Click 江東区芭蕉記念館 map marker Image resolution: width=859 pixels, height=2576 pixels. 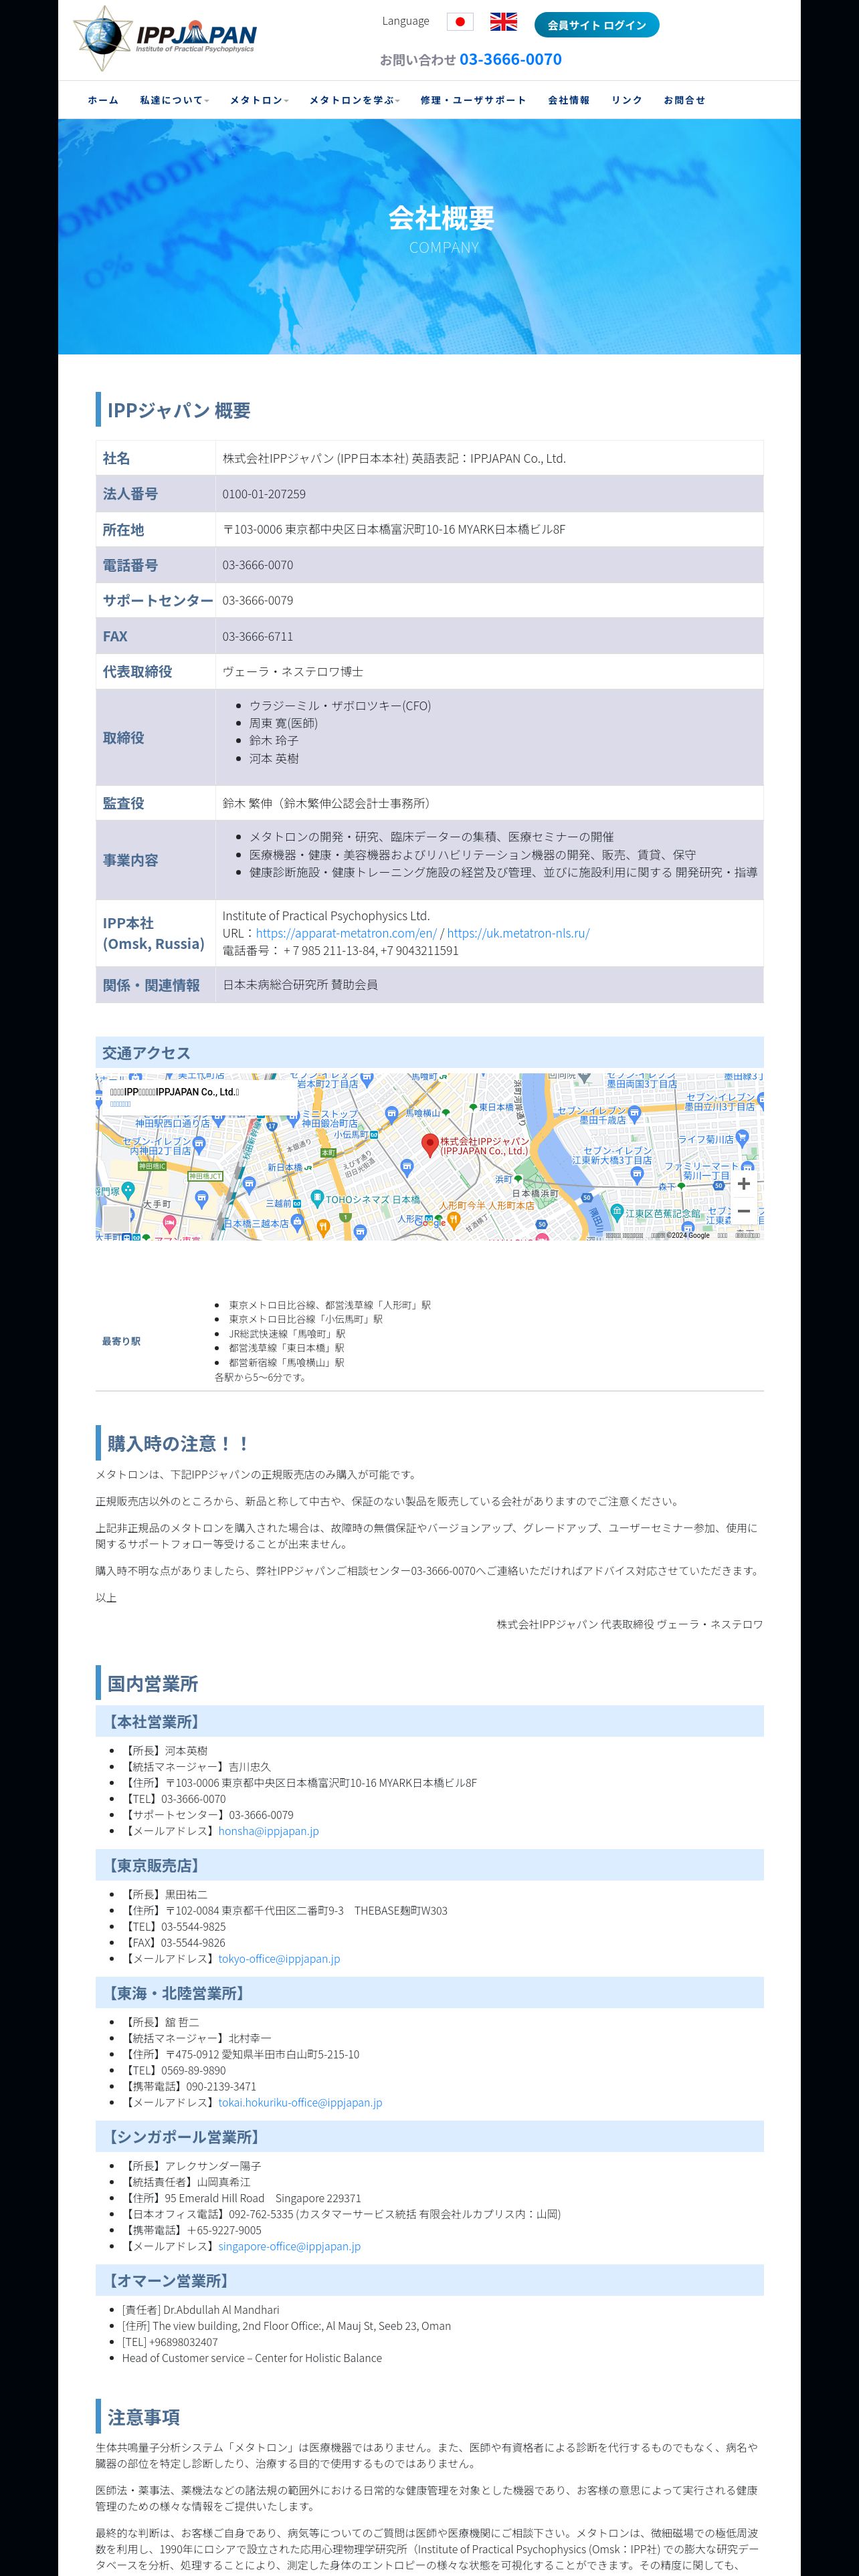[x=617, y=1212]
